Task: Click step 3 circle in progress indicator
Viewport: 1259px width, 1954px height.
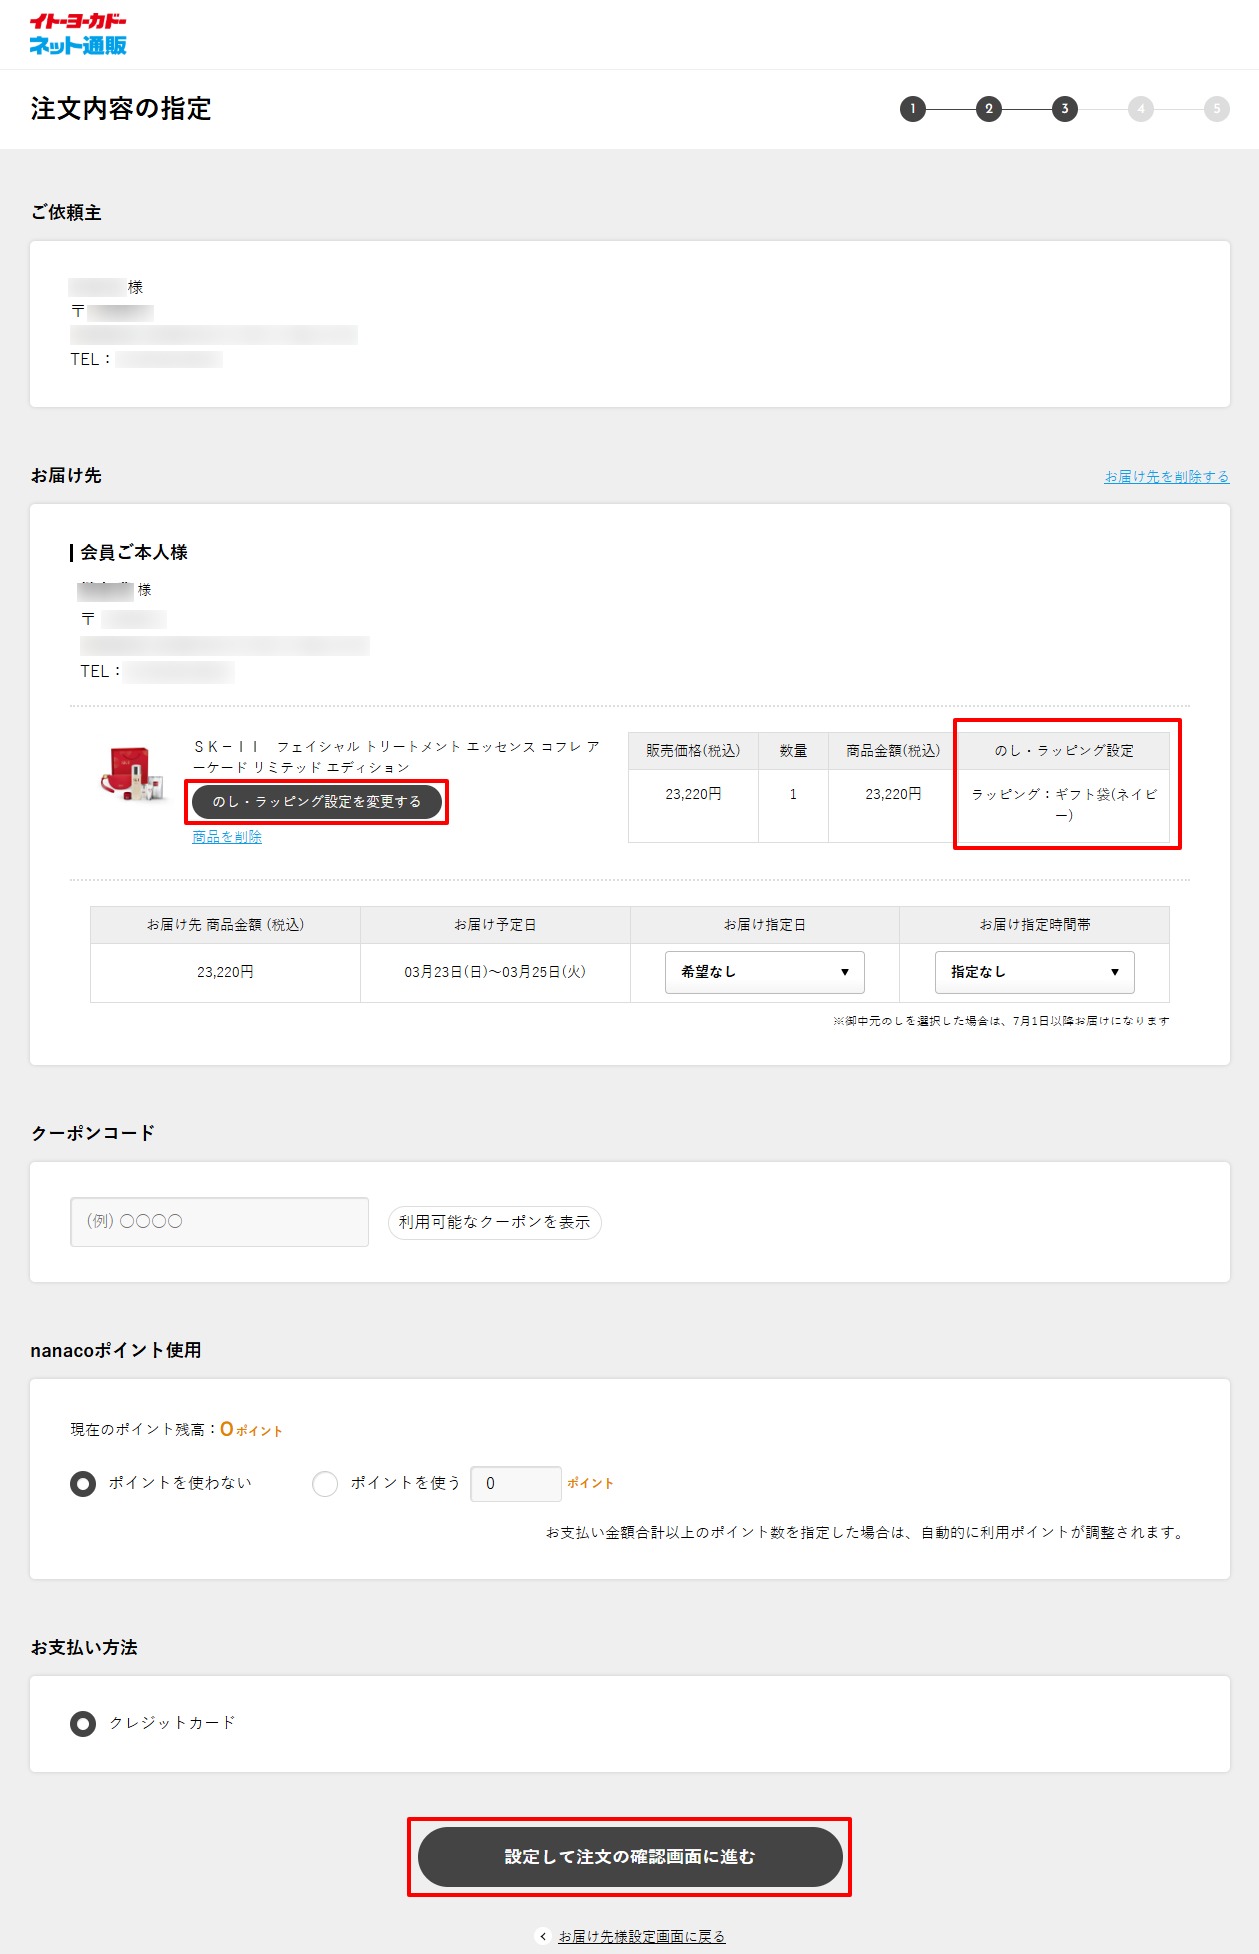Action: click(x=1064, y=109)
